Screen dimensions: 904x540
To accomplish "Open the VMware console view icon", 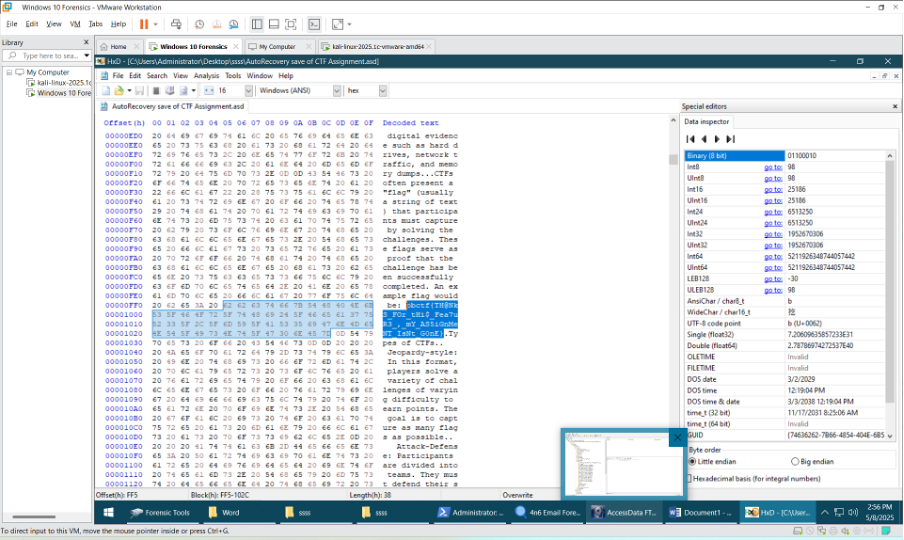I will tap(314, 24).
